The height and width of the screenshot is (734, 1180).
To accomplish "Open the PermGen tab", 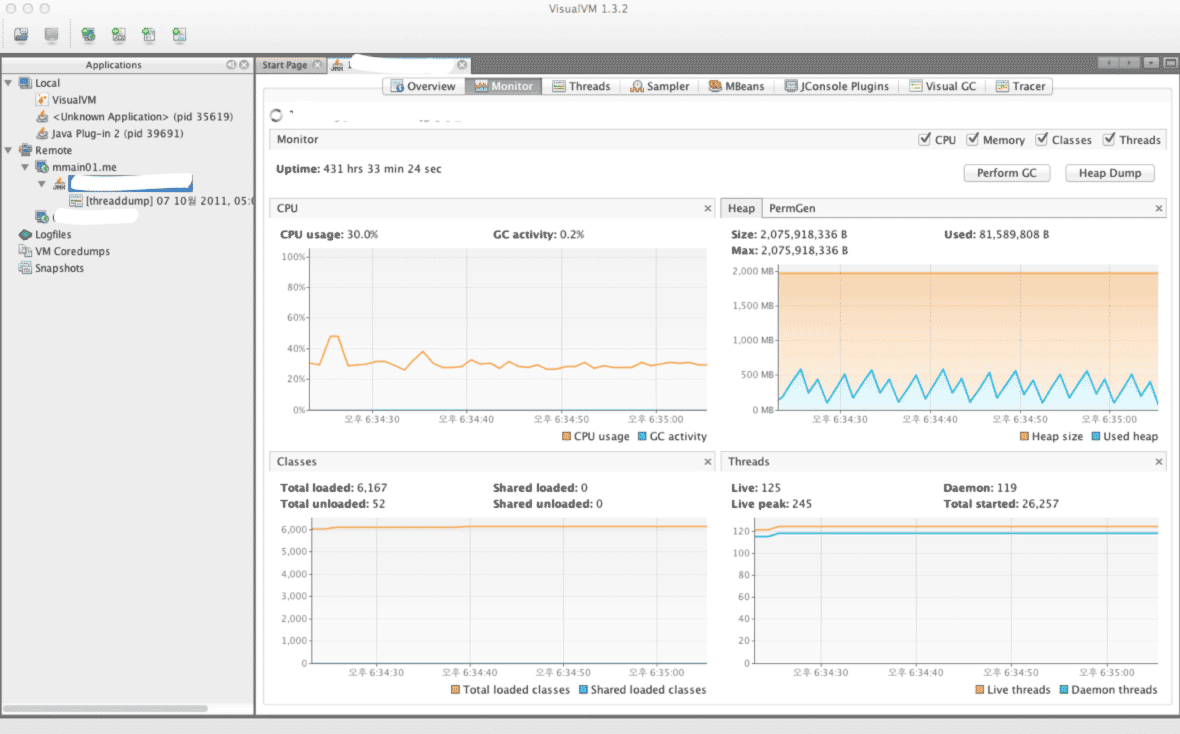I will [792, 209].
